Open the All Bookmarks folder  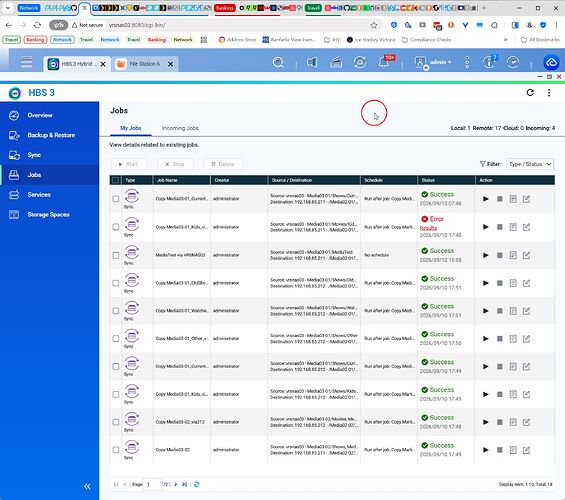[540, 40]
